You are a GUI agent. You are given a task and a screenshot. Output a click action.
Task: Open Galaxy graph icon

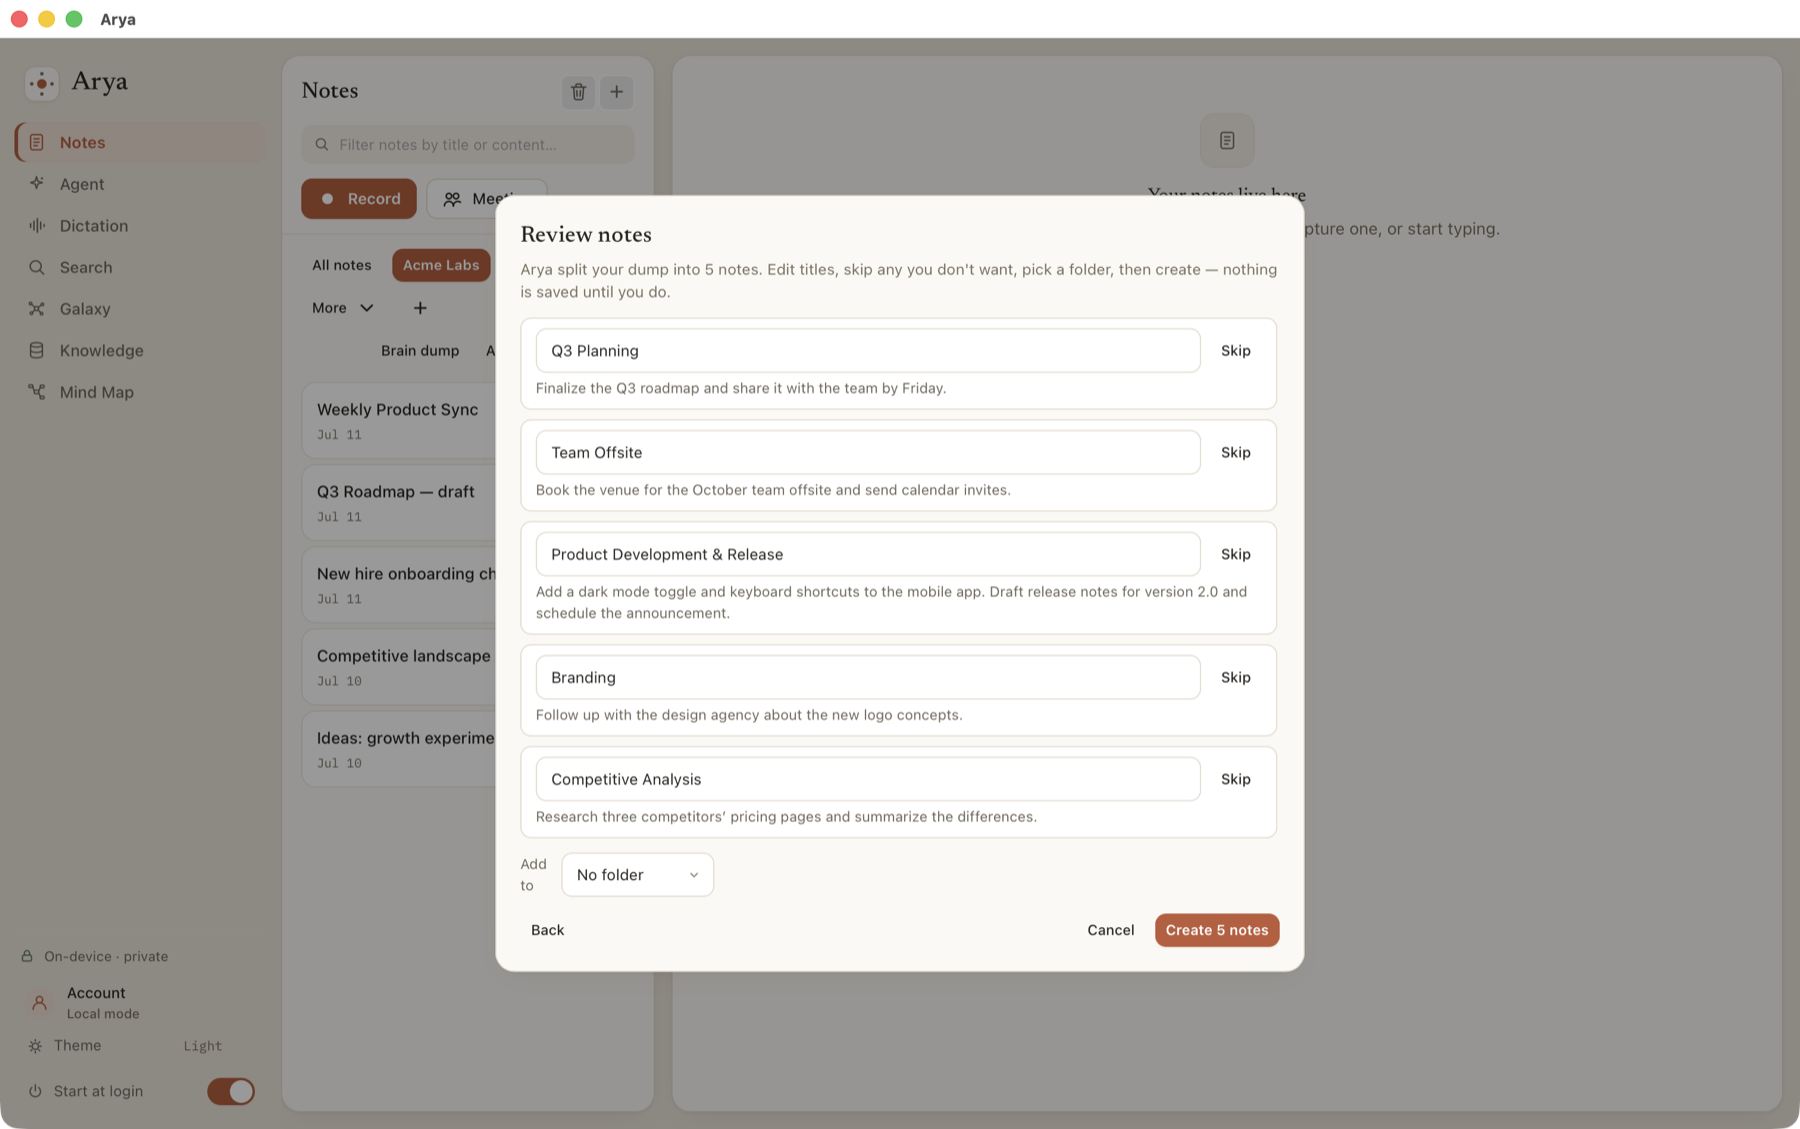coord(37,309)
